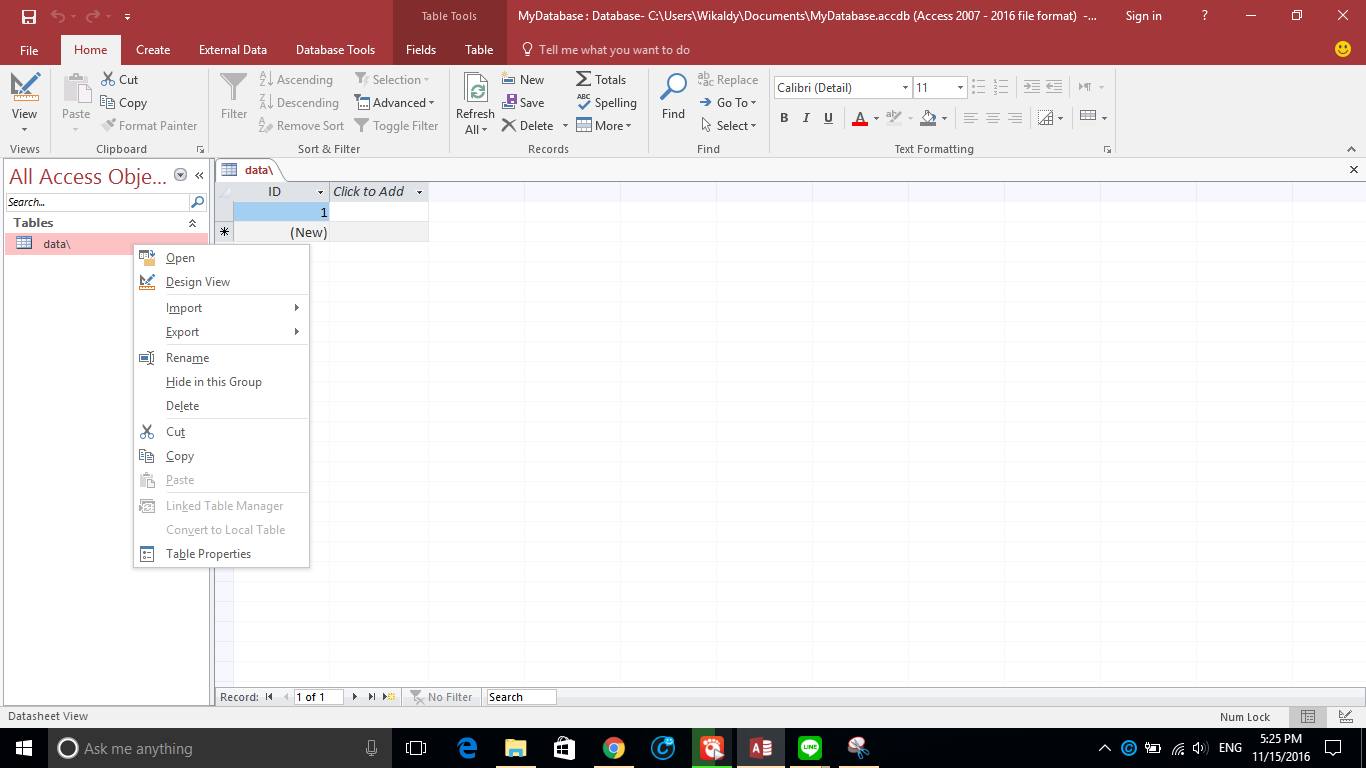Align text to the left
Screen dimensions: 1366x768
970,118
